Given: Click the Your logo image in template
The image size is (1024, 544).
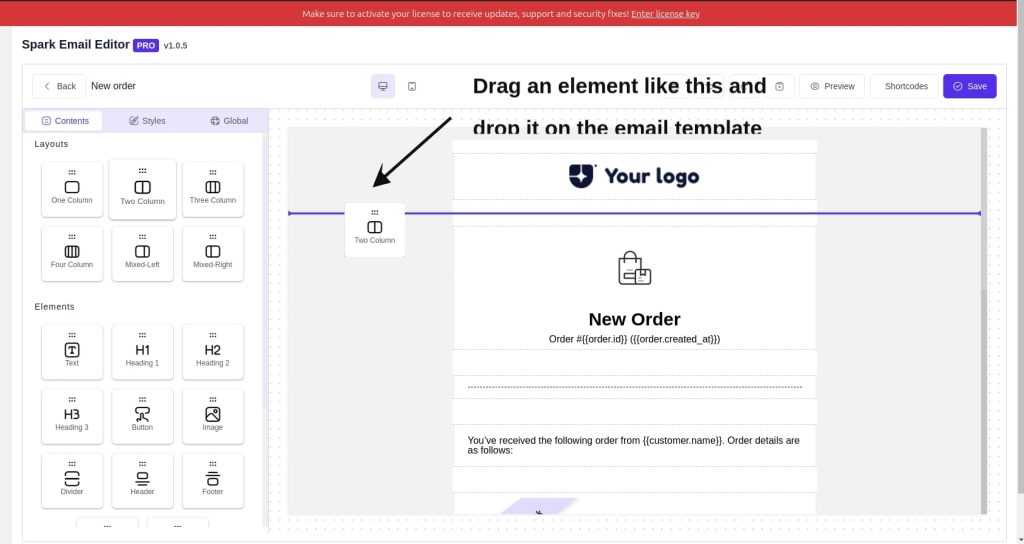Looking at the screenshot, I should (634, 176).
